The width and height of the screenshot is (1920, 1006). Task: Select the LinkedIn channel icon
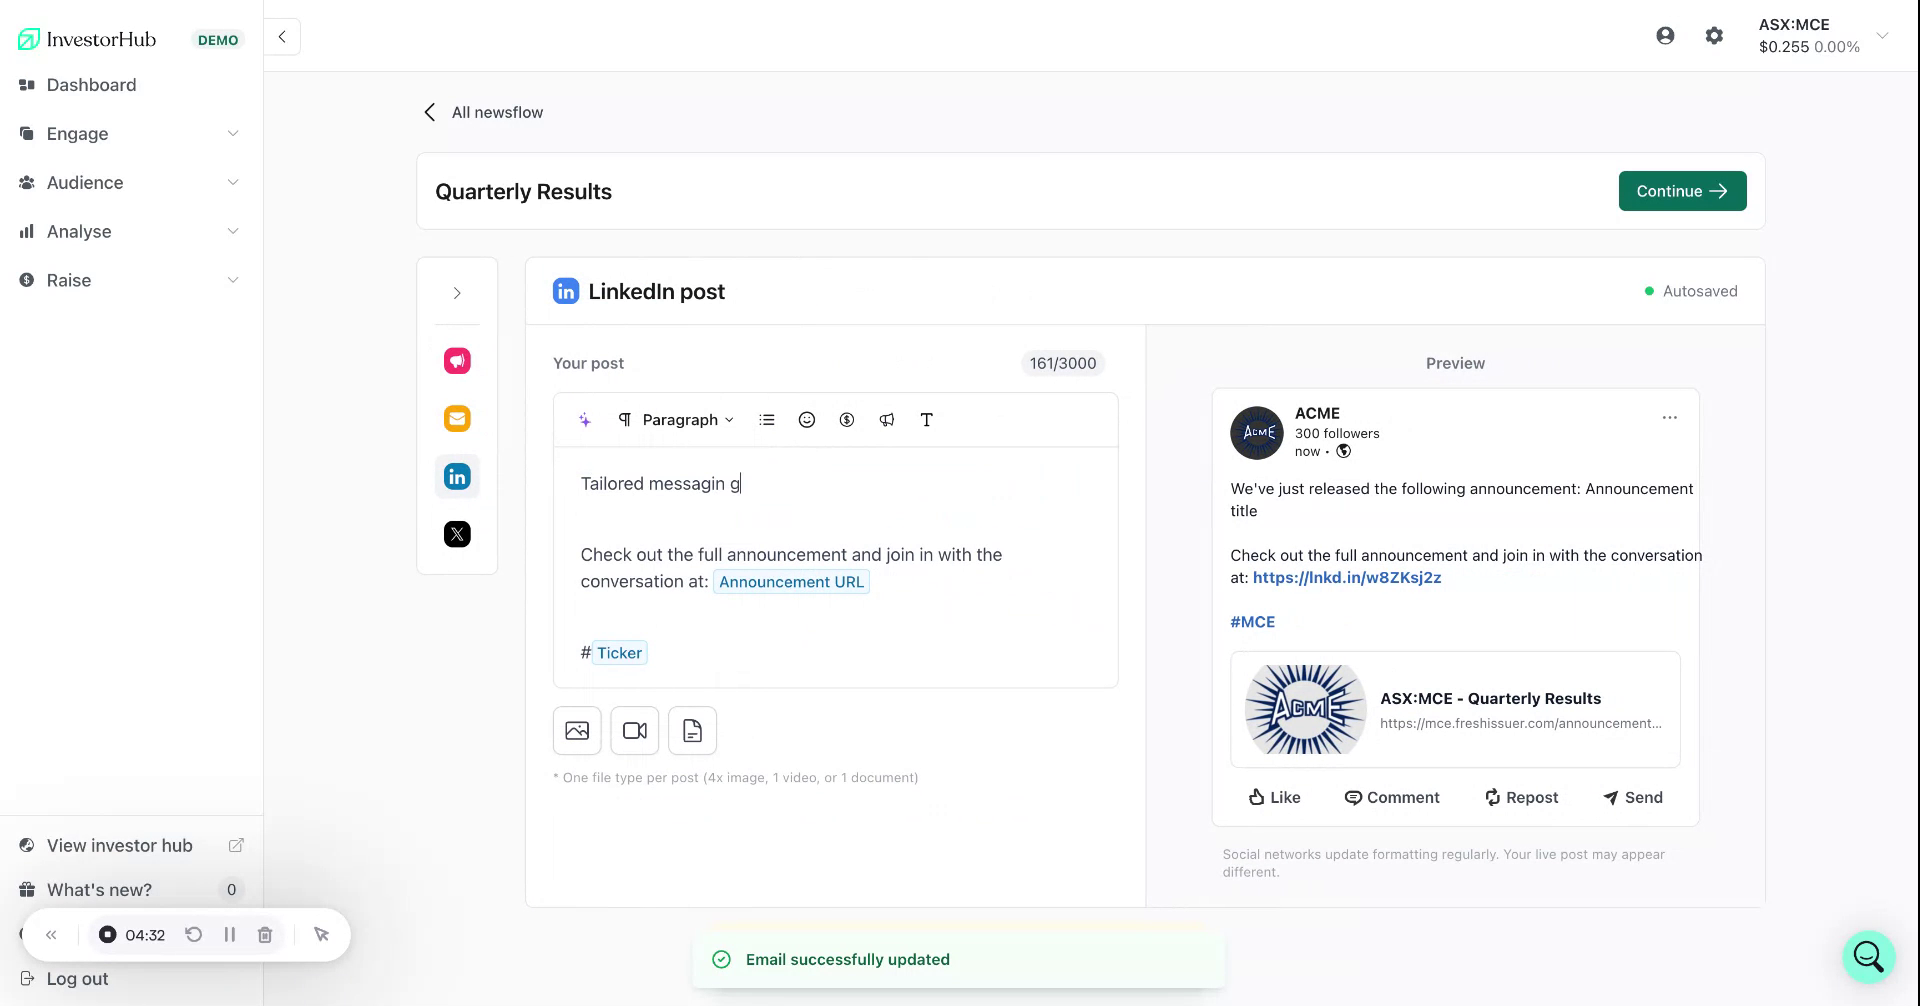pos(457,476)
